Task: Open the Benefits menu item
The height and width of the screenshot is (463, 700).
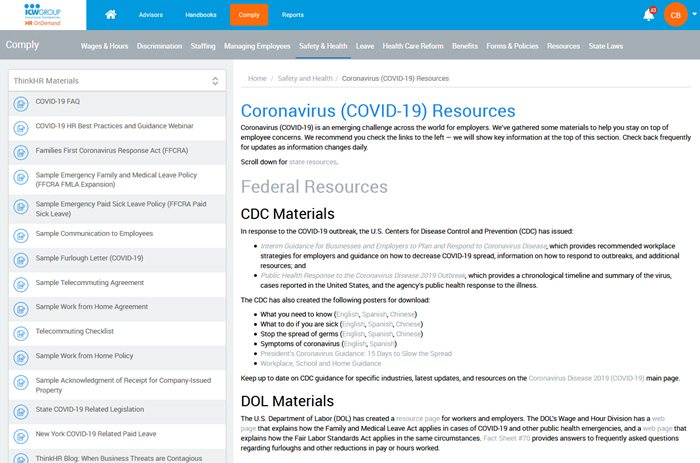Action: [465, 46]
